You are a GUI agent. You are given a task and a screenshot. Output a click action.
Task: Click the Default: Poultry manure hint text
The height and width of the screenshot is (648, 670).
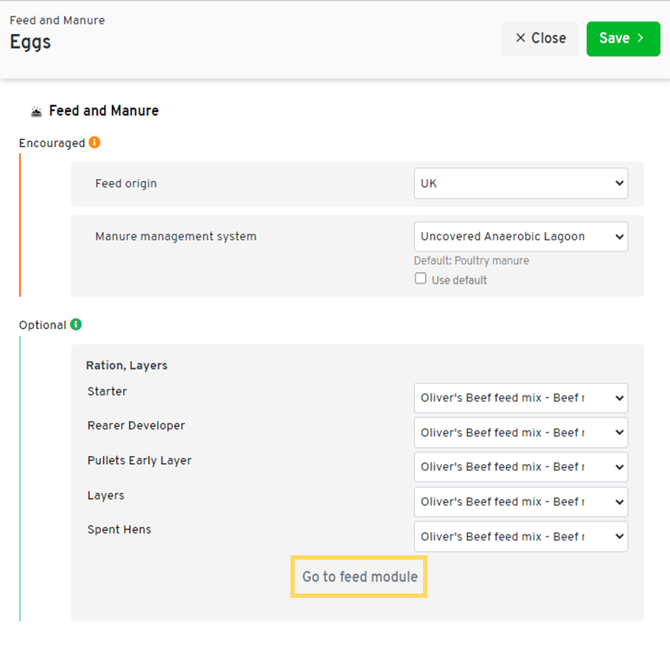[x=471, y=261]
